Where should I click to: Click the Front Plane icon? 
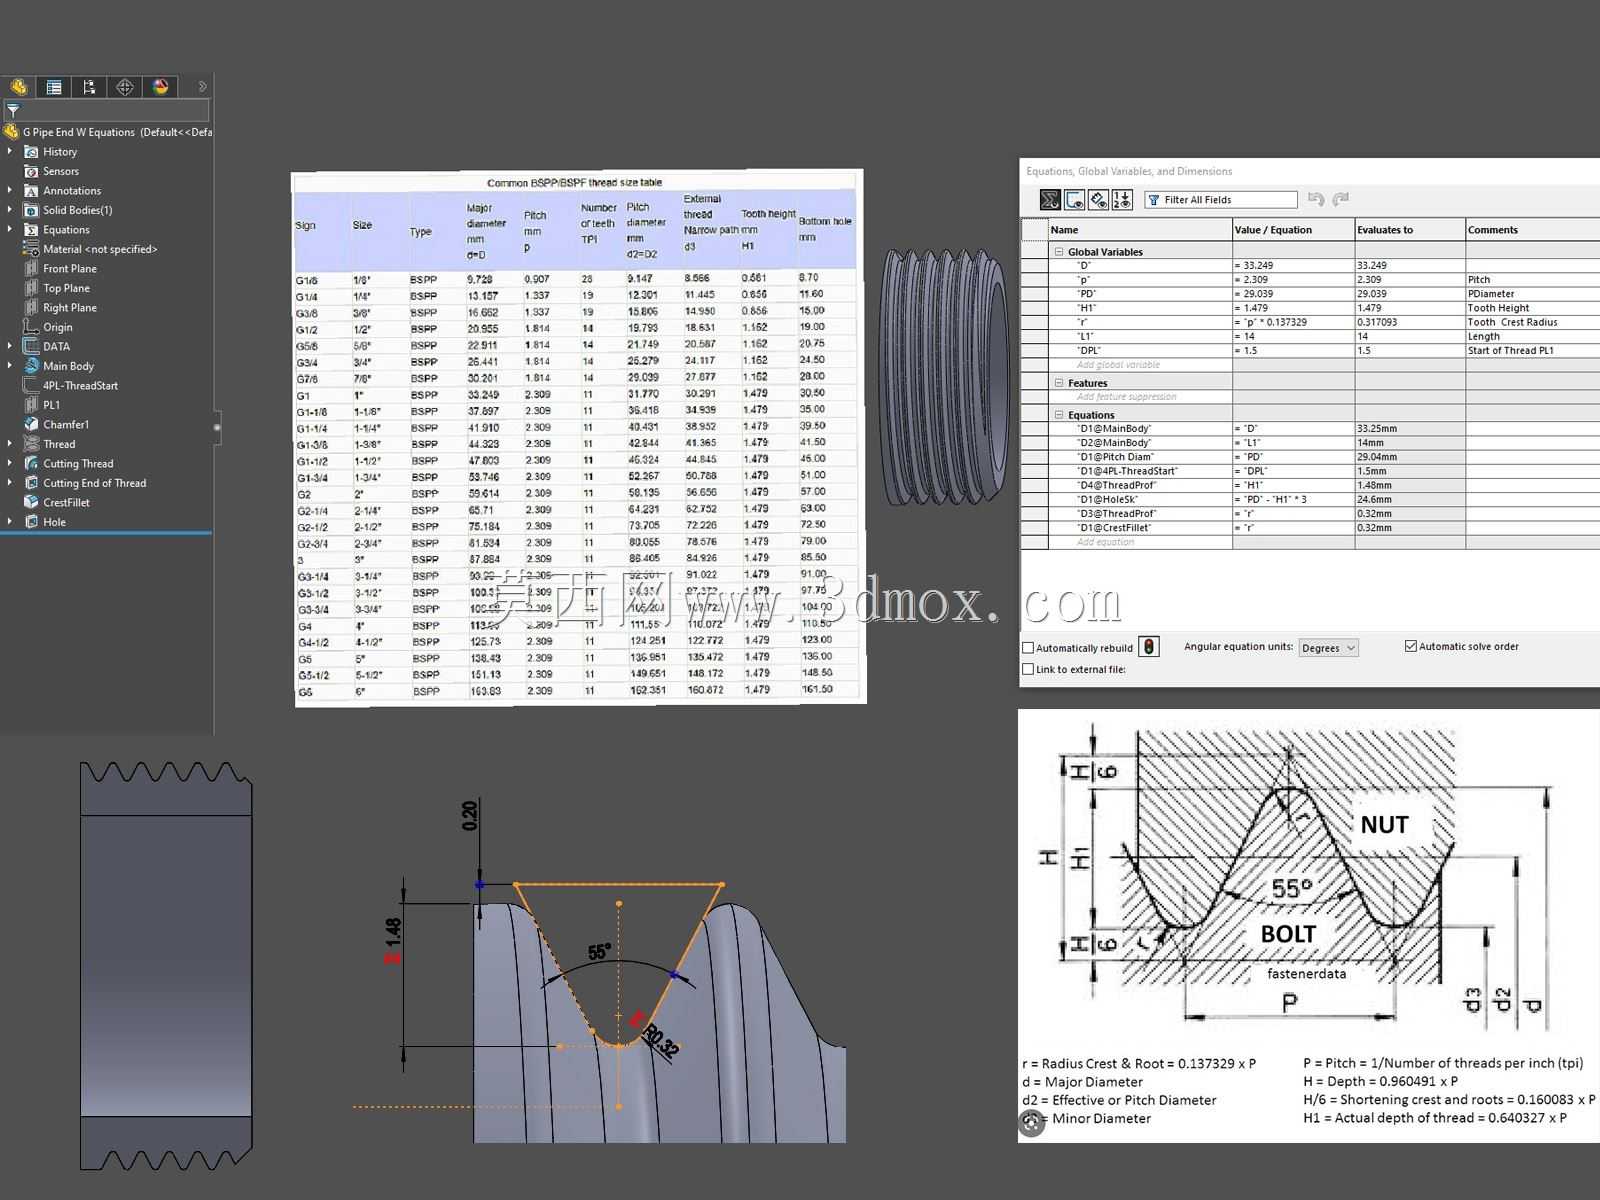(x=32, y=268)
